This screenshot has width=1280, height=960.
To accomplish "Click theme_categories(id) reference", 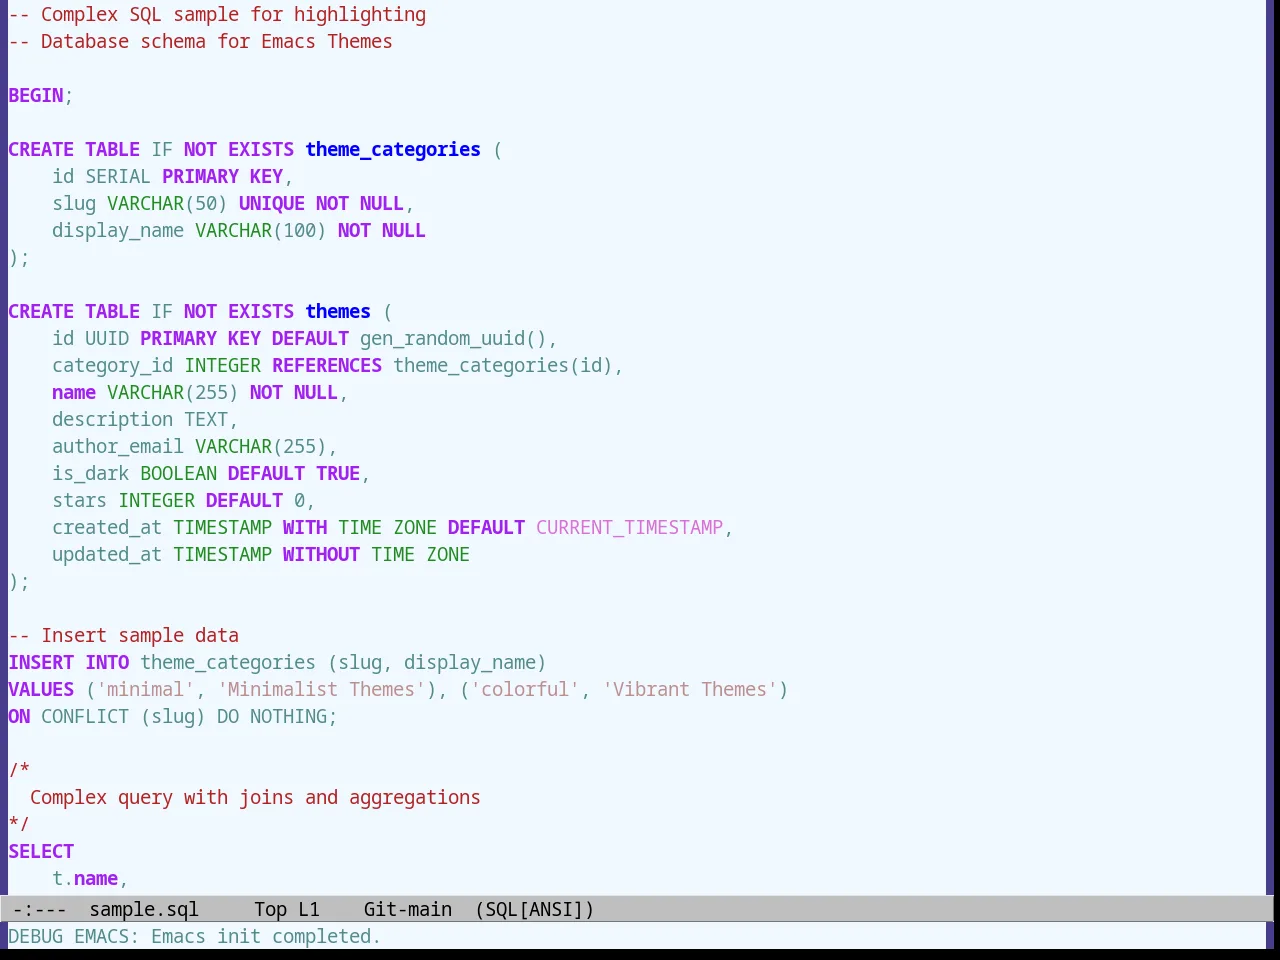I will click(x=503, y=365).
